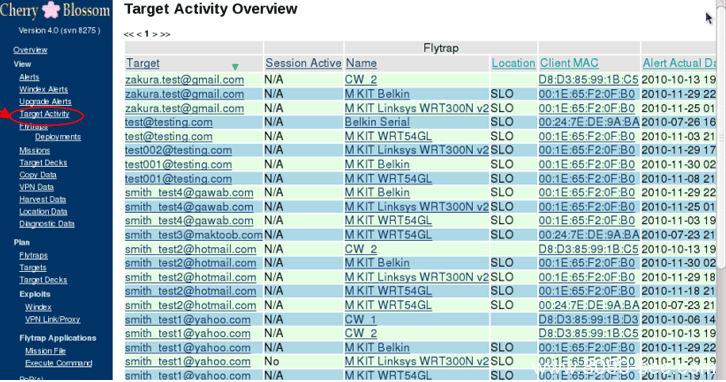
Task: Open the Belkin Serial flytrap link
Action: pyautogui.click(x=377, y=122)
